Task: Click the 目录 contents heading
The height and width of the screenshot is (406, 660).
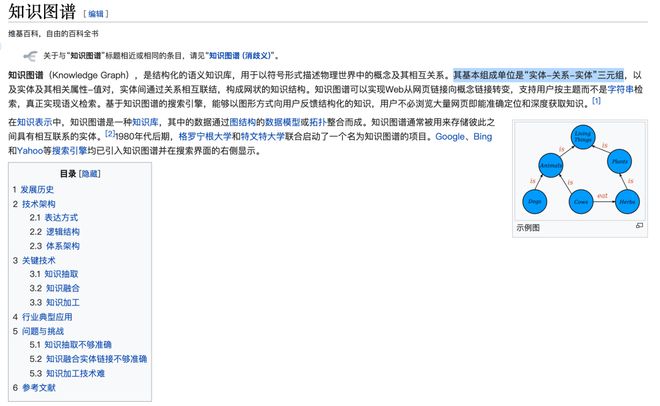Action: [x=68, y=174]
